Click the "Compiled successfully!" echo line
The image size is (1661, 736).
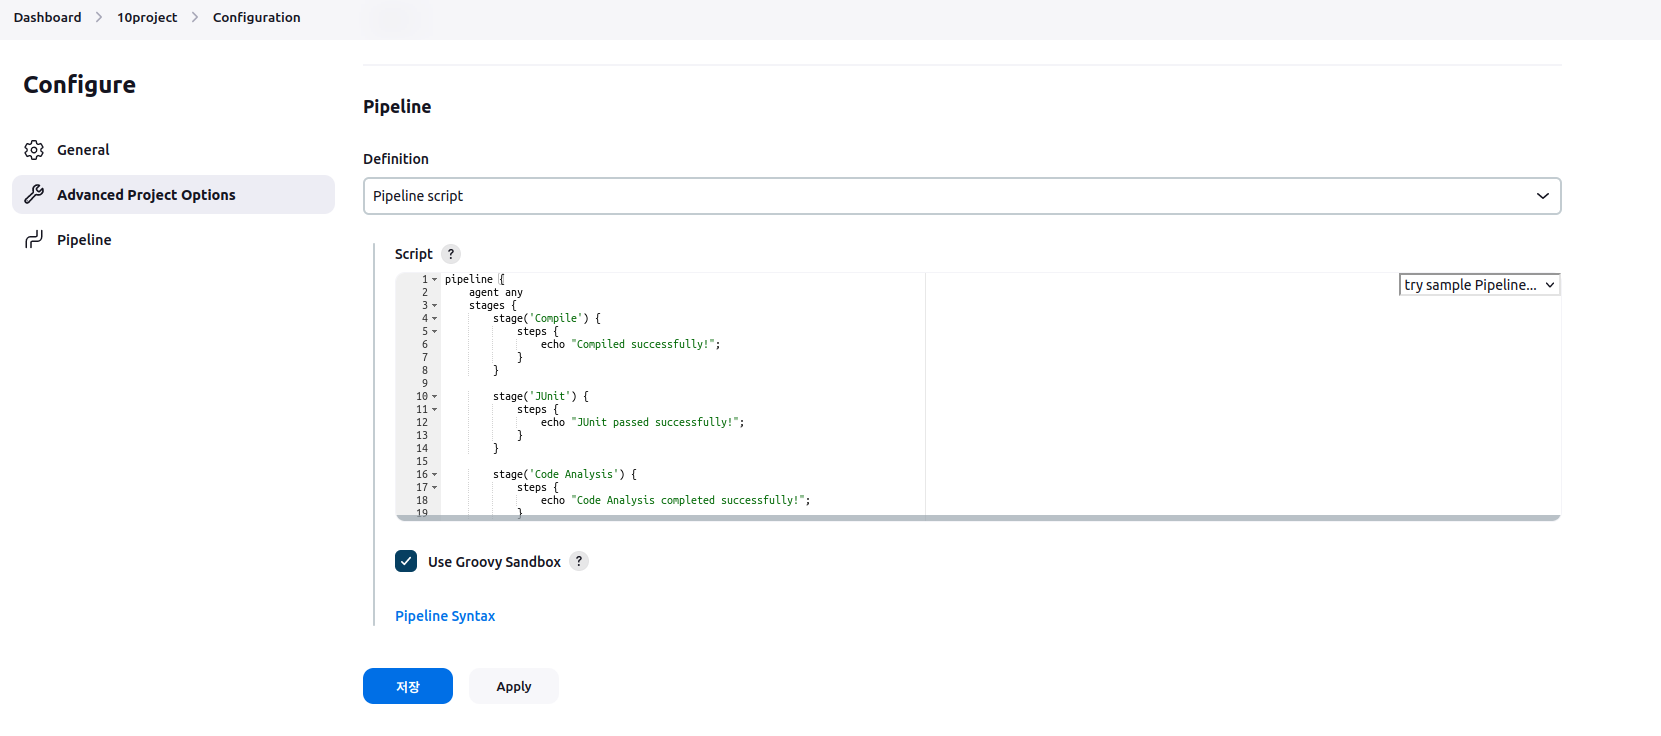tap(631, 345)
